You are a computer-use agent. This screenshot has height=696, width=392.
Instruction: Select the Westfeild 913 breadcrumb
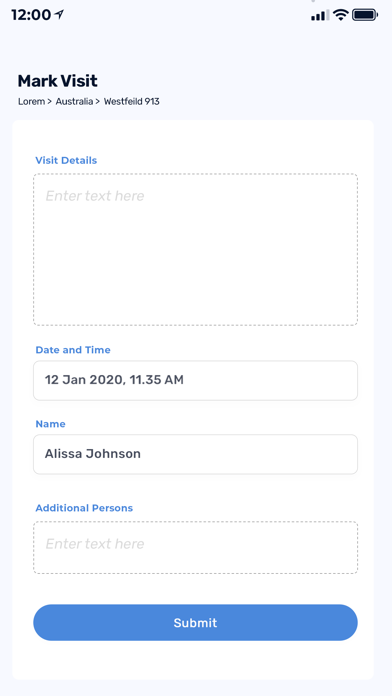coord(131,102)
